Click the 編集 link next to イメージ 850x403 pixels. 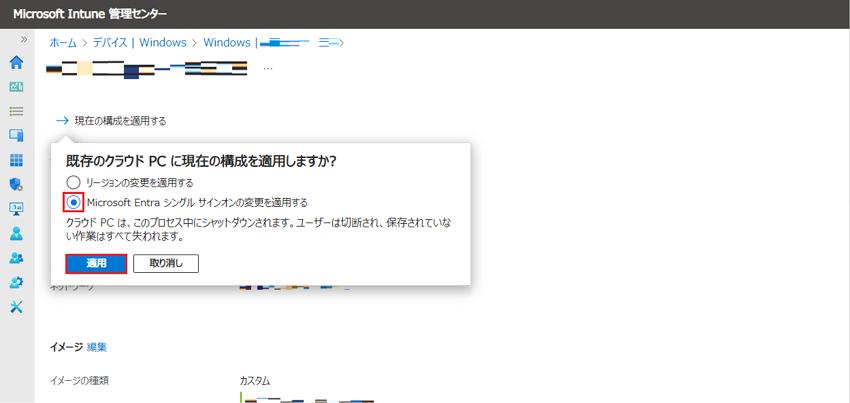[97, 347]
